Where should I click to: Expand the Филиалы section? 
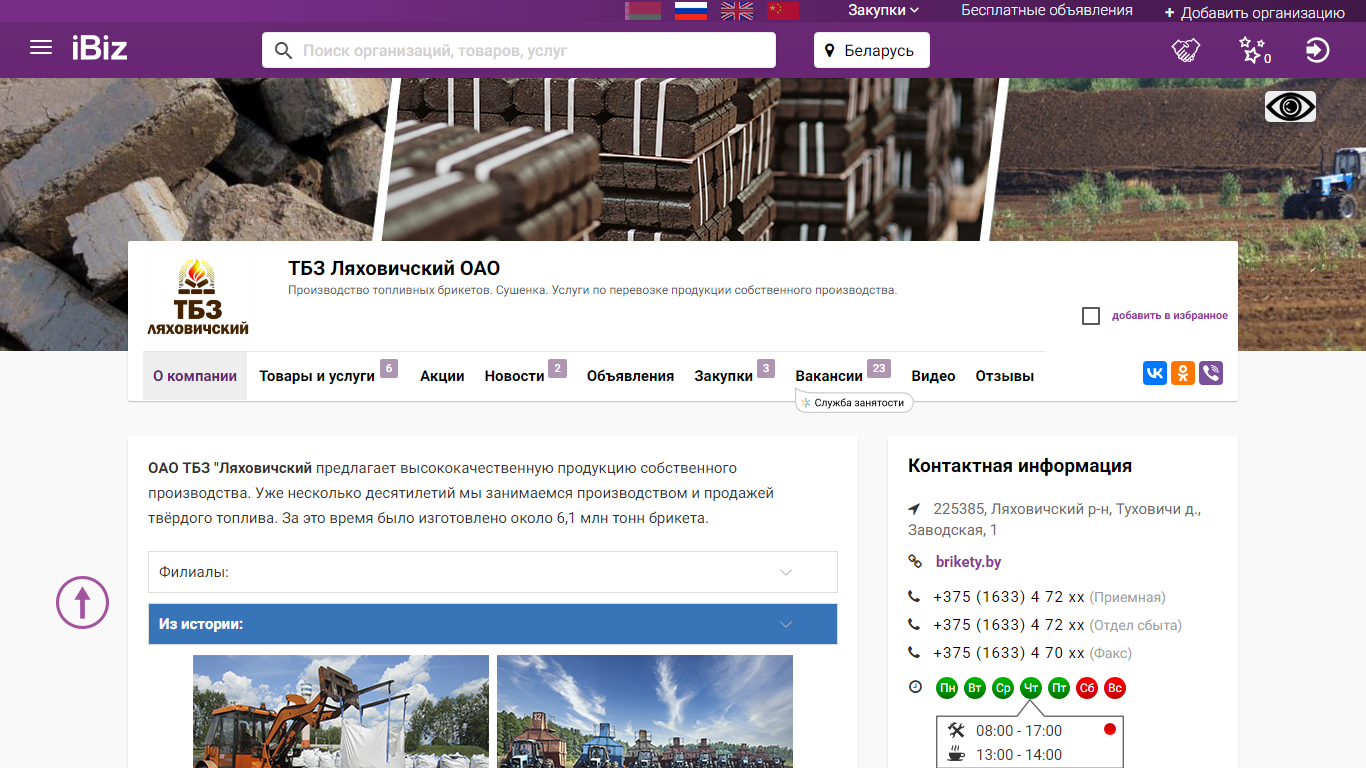coord(493,572)
